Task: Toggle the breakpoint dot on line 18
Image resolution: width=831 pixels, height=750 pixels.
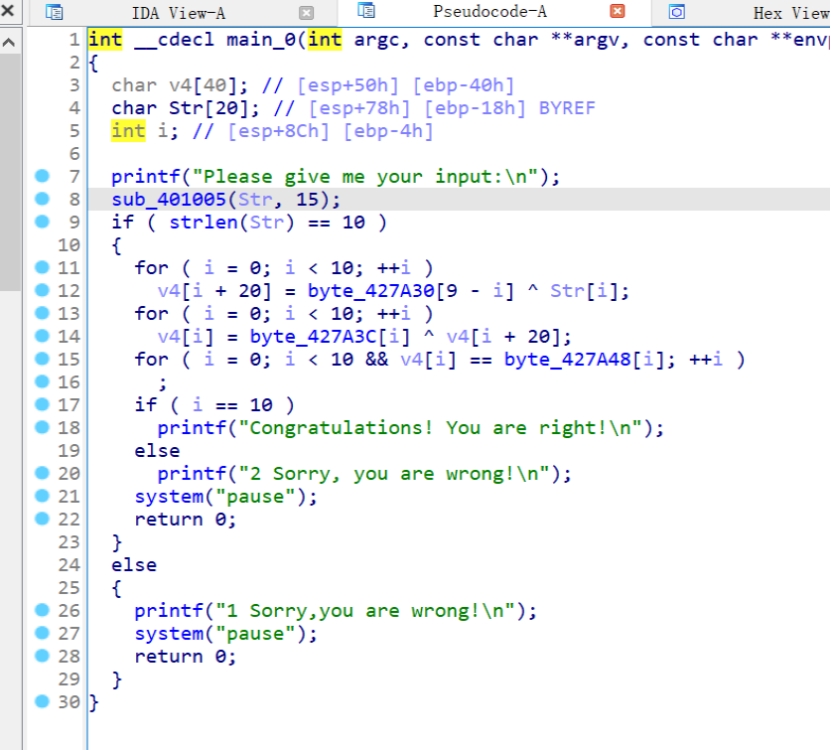Action: [x=42, y=427]
